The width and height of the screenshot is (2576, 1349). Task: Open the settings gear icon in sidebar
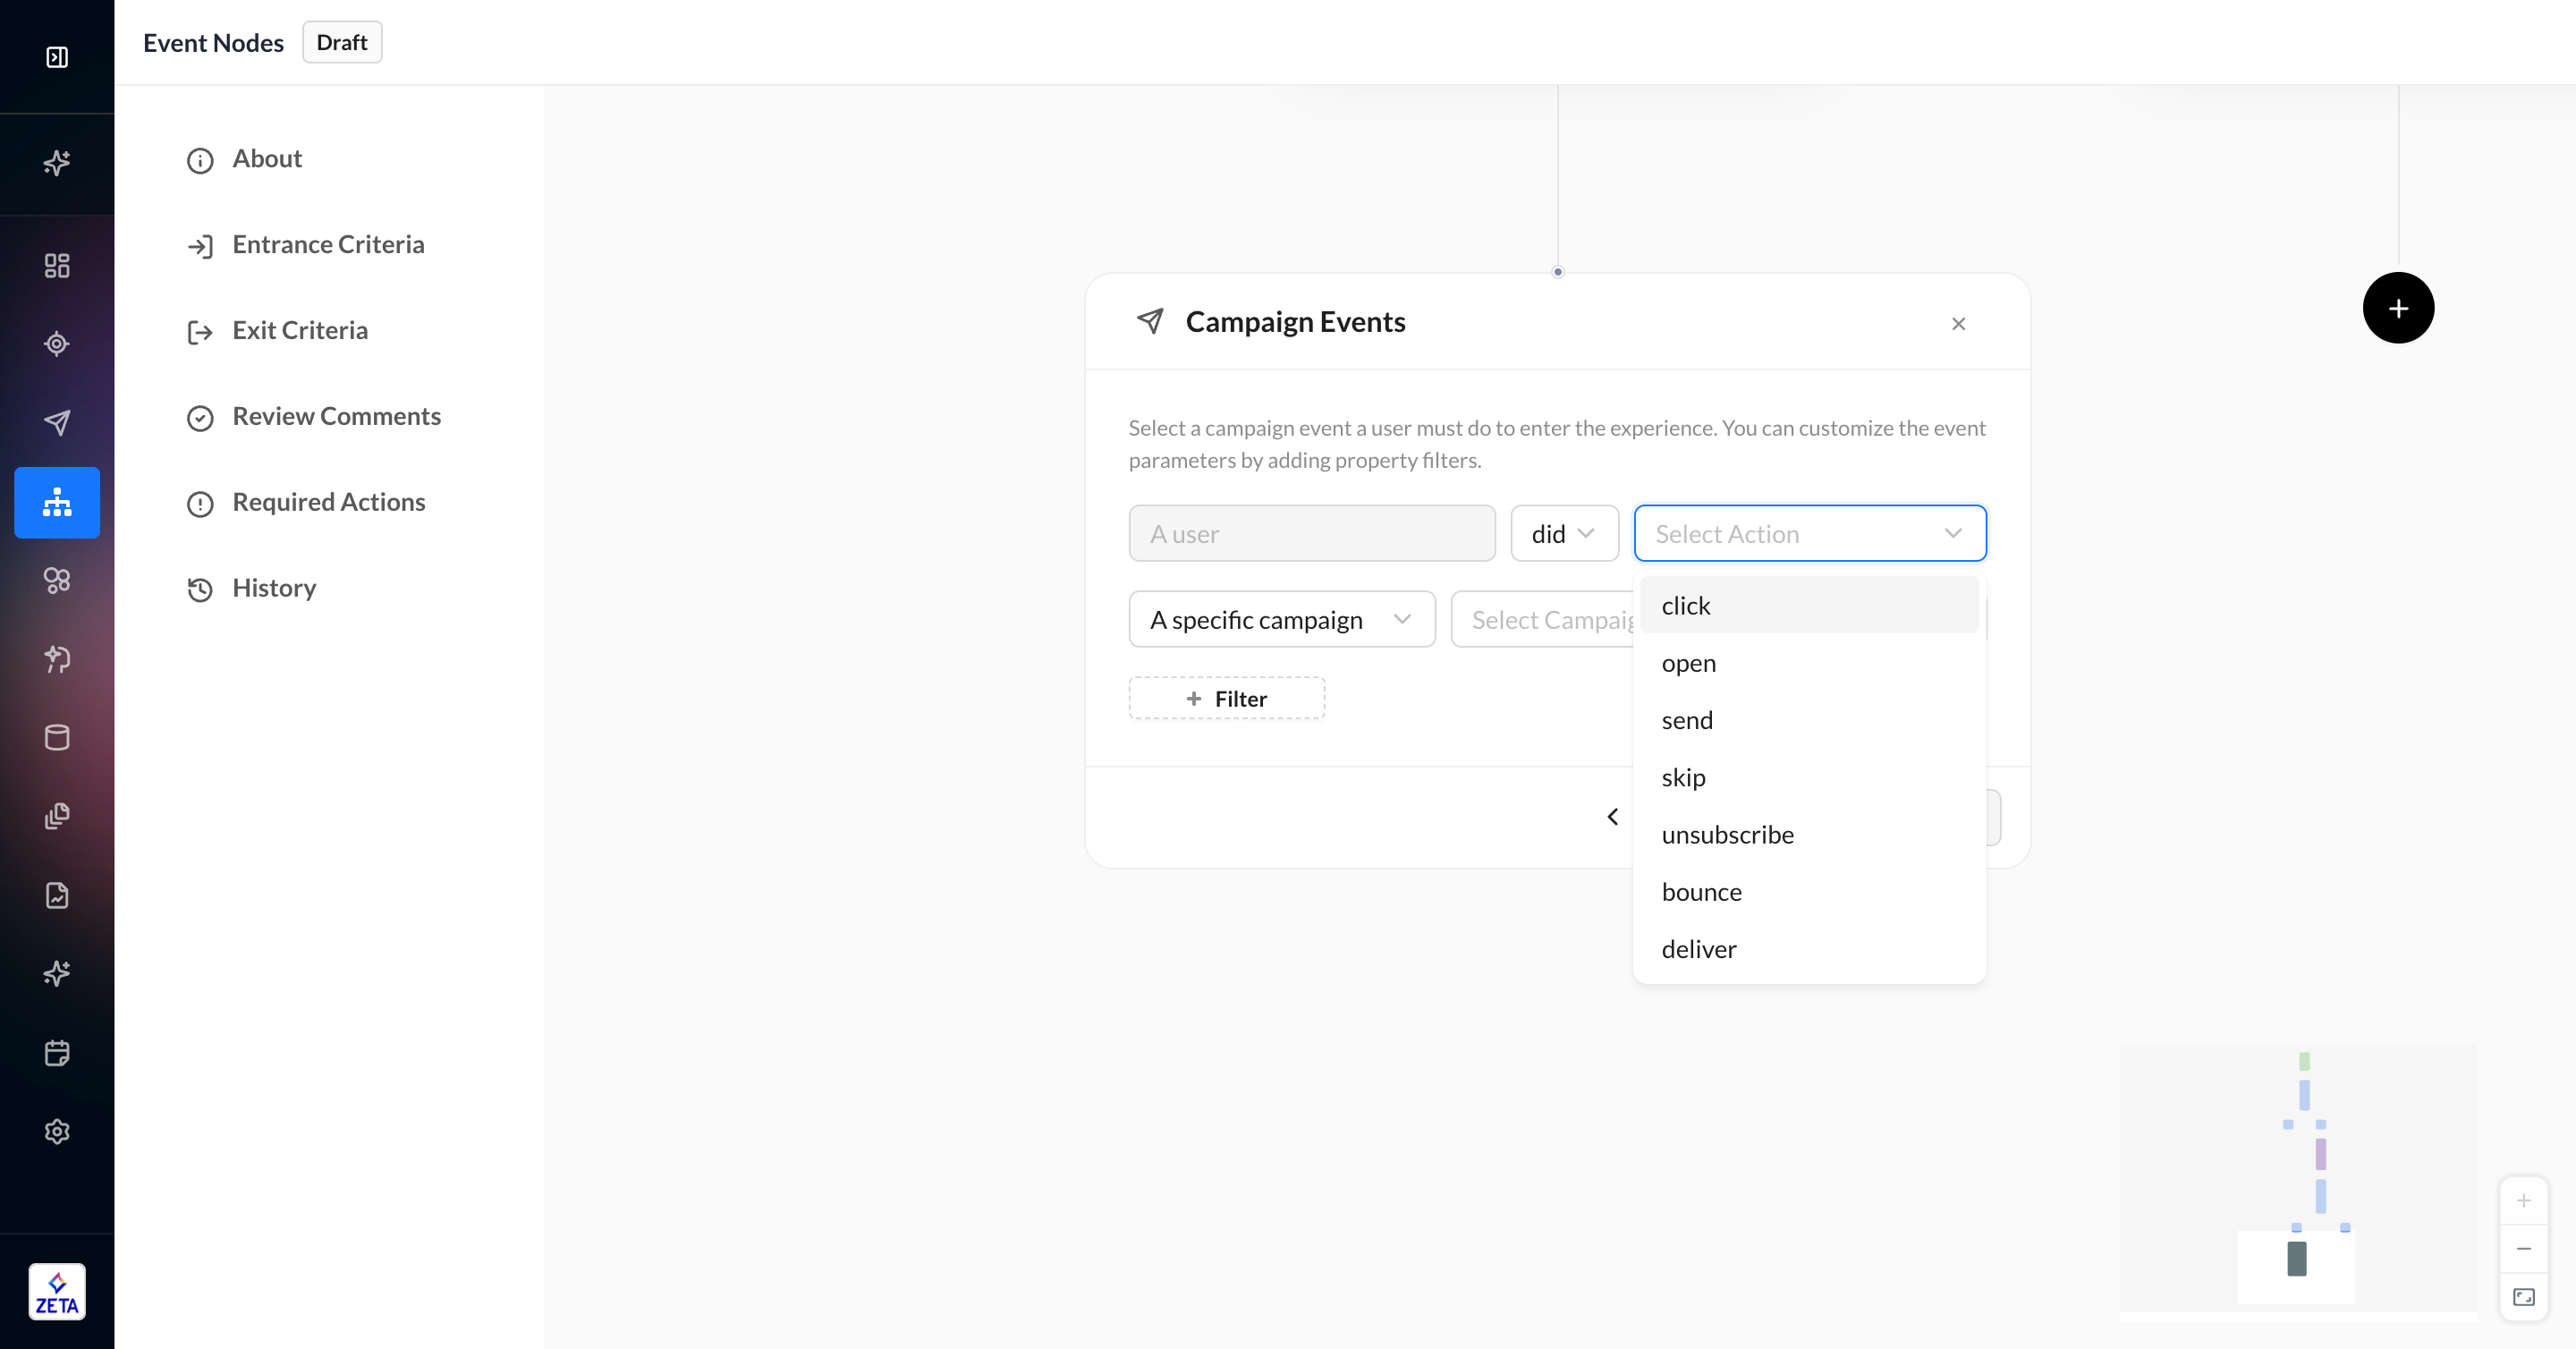pos(57,1131)
